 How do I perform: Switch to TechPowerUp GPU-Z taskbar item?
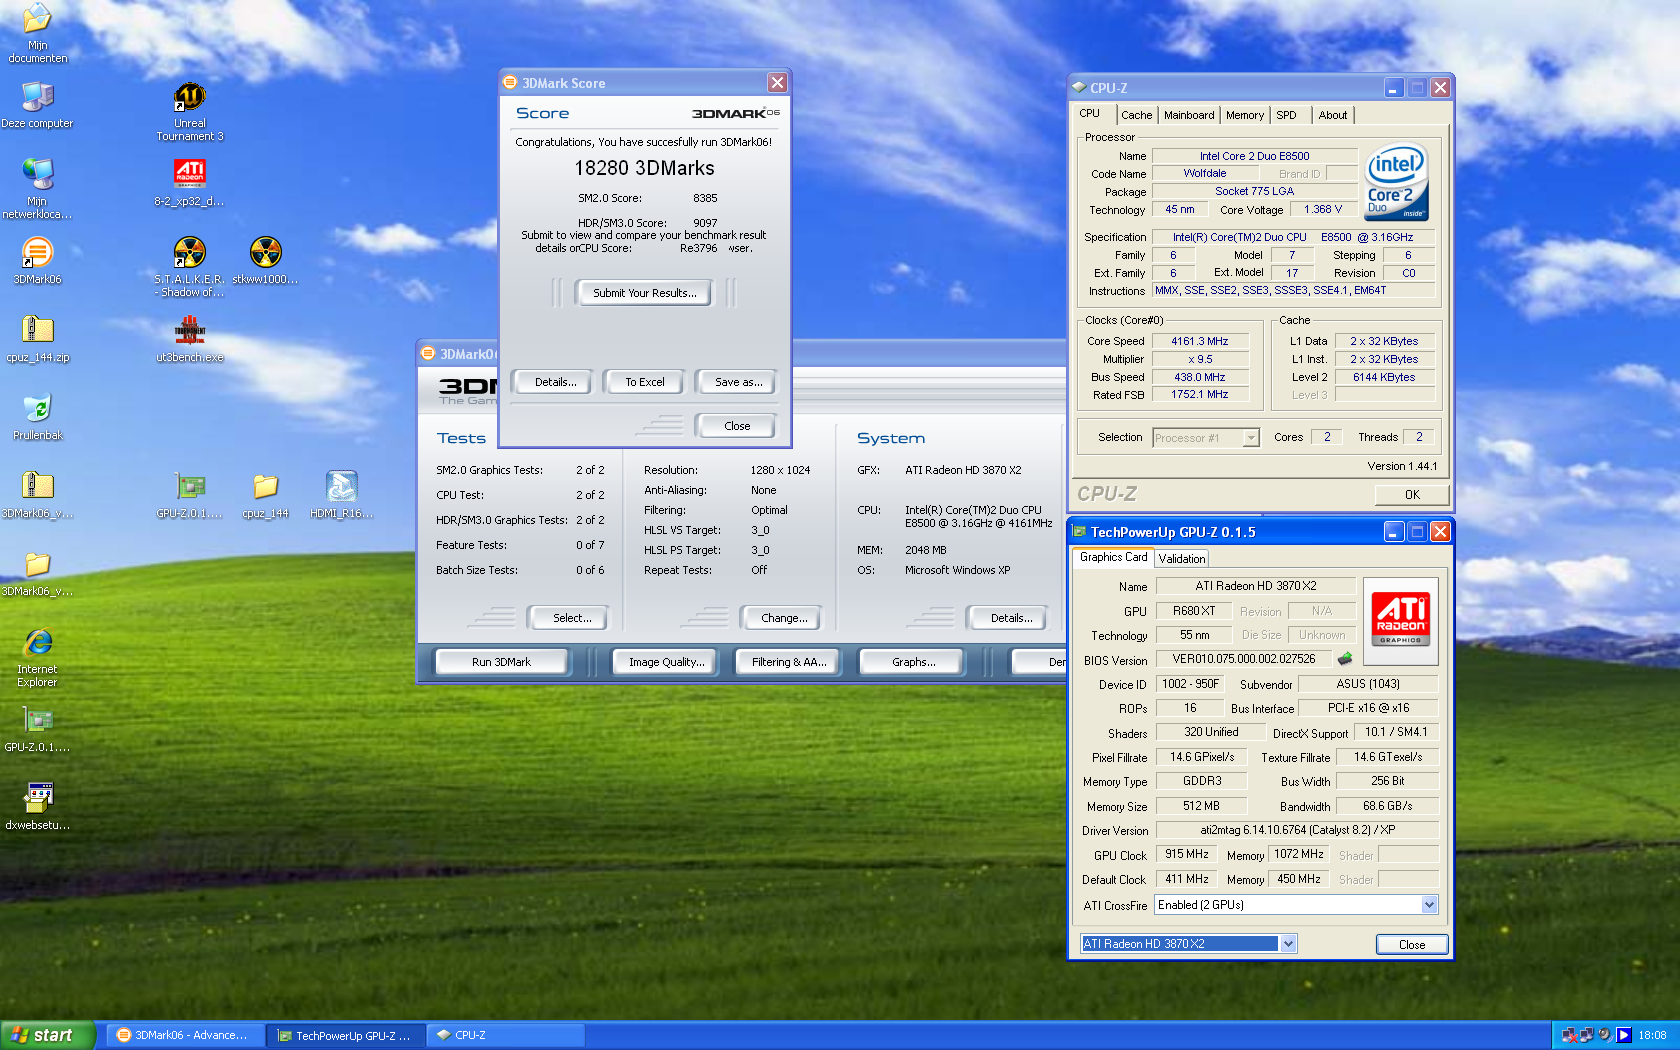tap(345, 1035)
